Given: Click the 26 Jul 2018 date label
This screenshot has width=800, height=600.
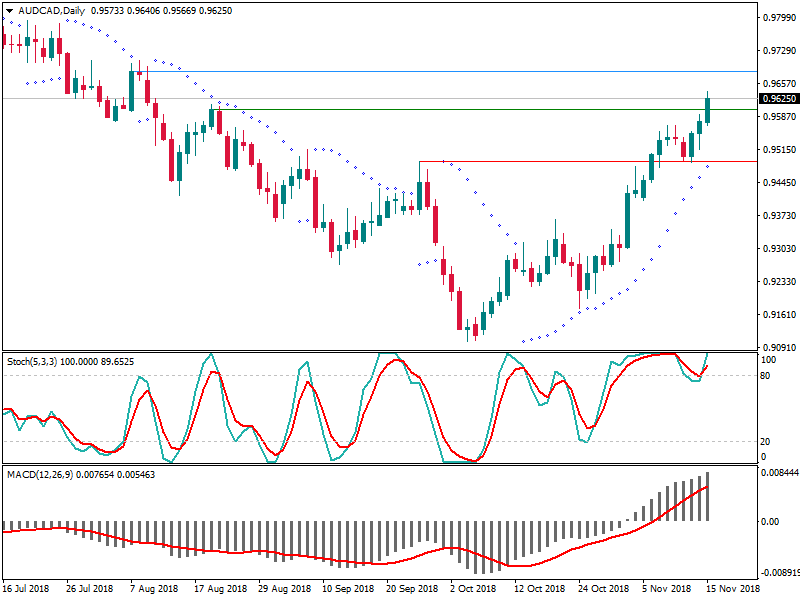Looking at the screenshot, I should point(90,588).
